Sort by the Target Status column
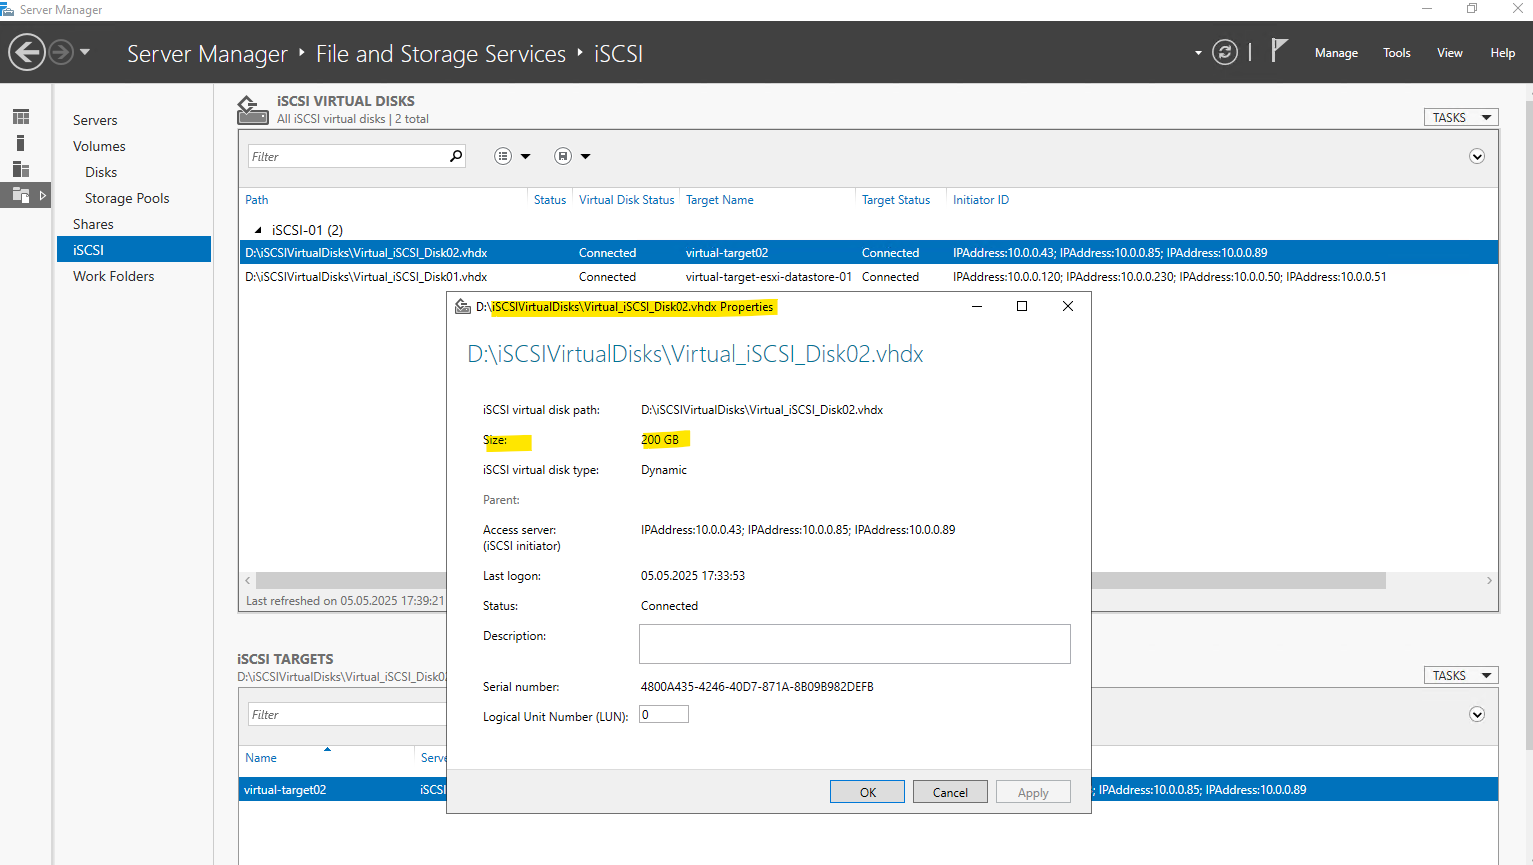Viewport: 1533px width, 865px height. (x=896, y=200)
